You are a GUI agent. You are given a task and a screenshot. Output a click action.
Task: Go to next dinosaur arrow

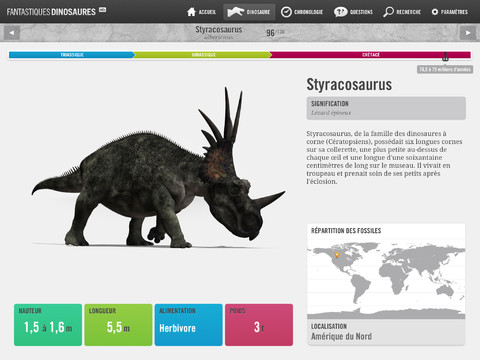pos(468,33)
